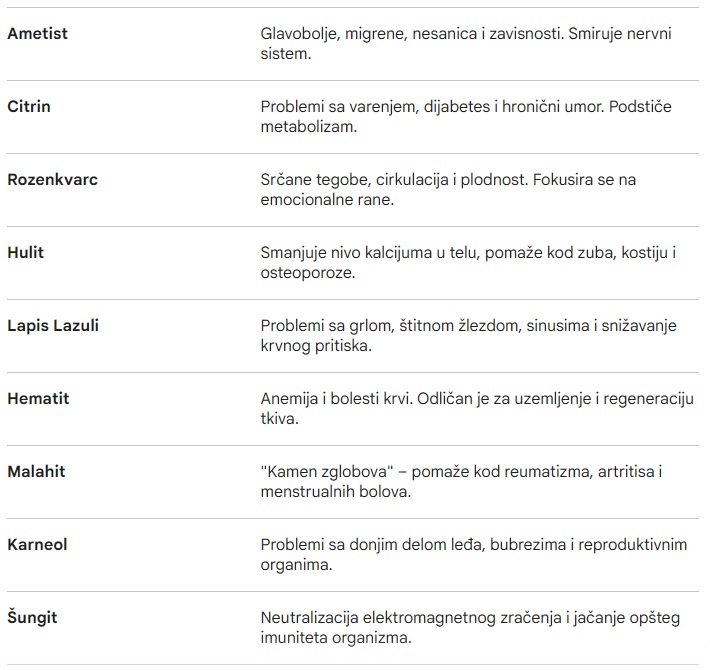
Task: Click the Hematit crystal name
Action: 38,399
